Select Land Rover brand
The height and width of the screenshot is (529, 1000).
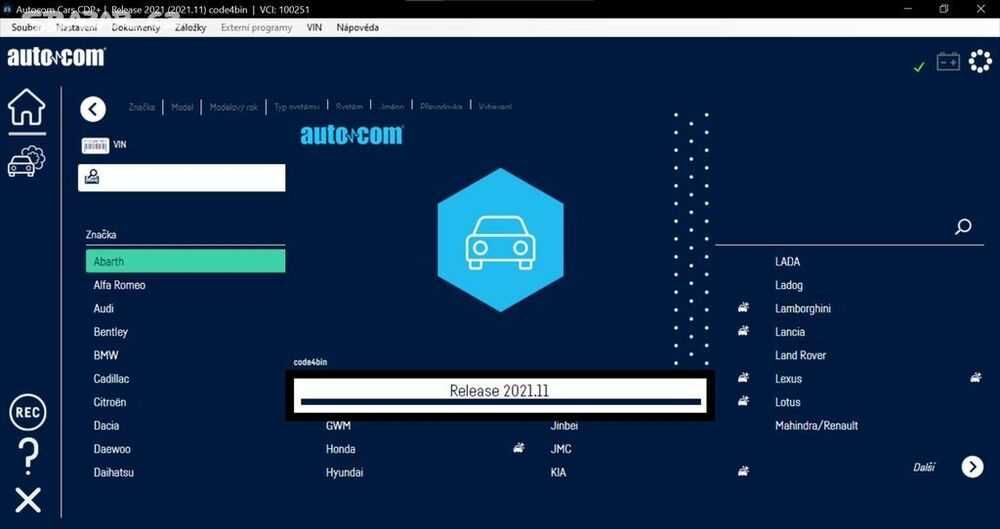pyautogui.click(x=800, y=355)
